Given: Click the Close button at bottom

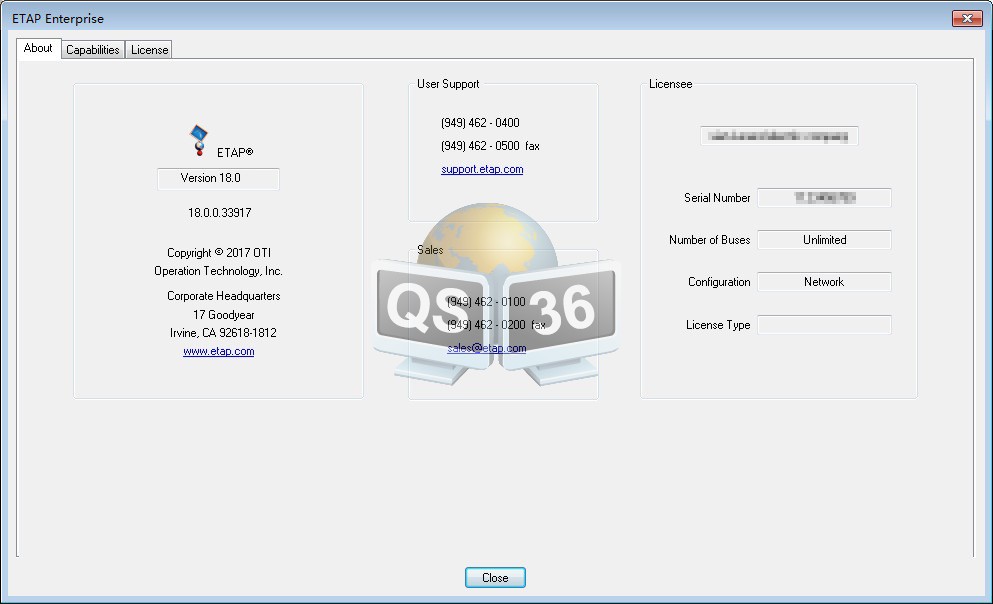Looking at the screenshot, I should (x=495, y=577).
